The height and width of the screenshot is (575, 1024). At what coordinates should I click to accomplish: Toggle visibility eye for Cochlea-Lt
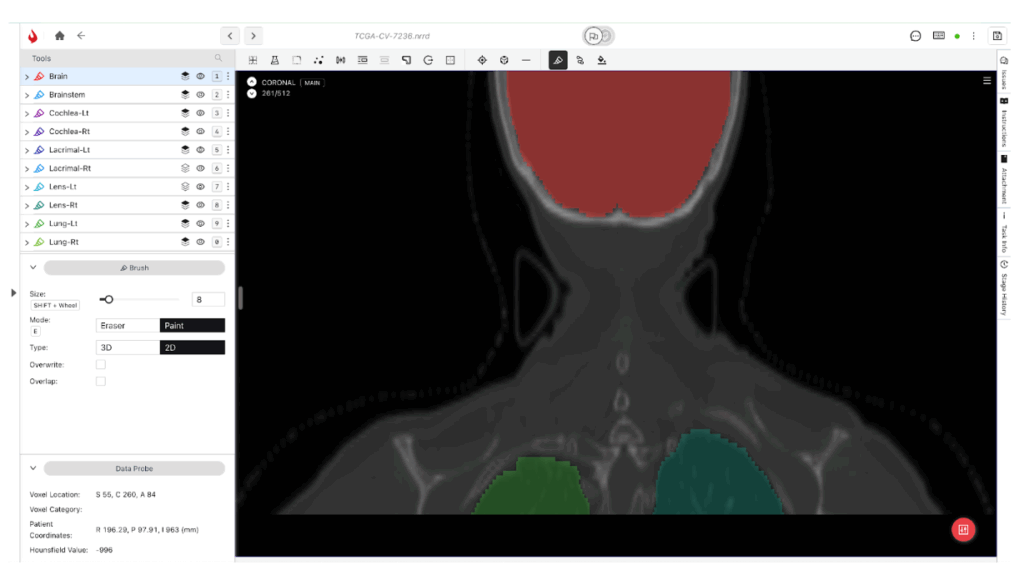(200, 113)
